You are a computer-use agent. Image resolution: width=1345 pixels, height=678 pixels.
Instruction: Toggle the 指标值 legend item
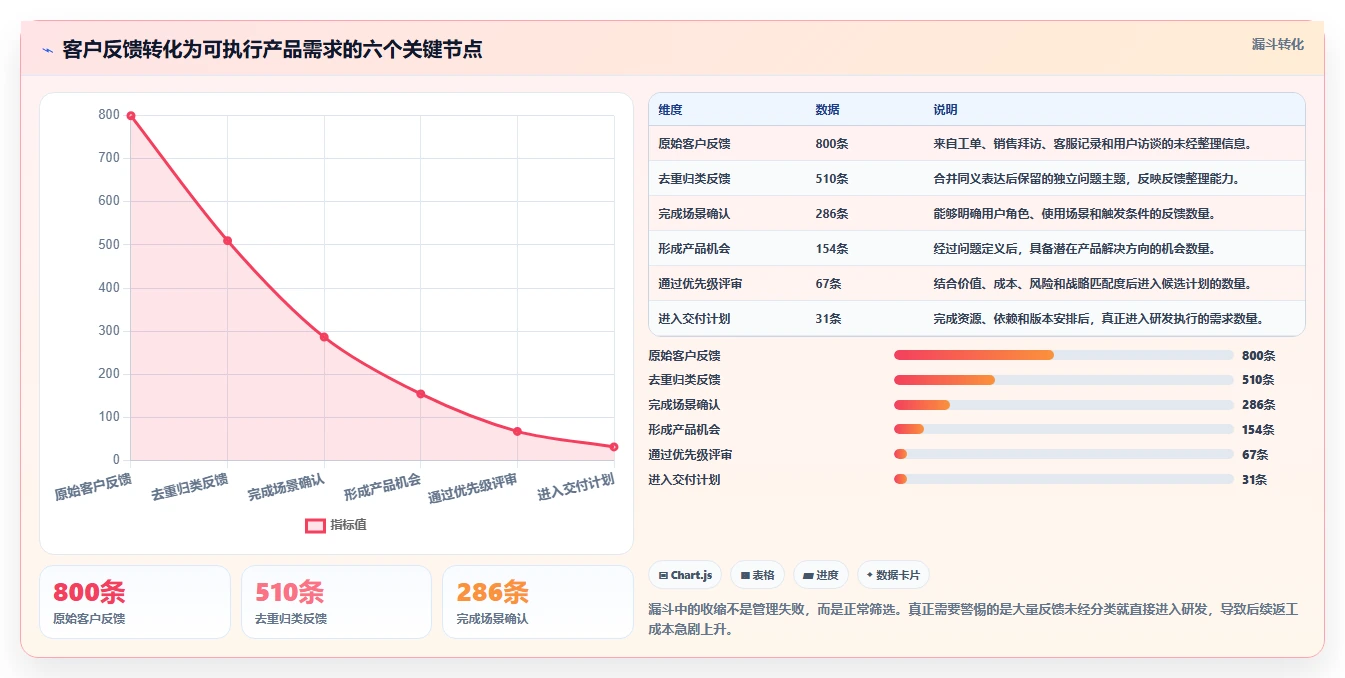(x=336, y=525)
